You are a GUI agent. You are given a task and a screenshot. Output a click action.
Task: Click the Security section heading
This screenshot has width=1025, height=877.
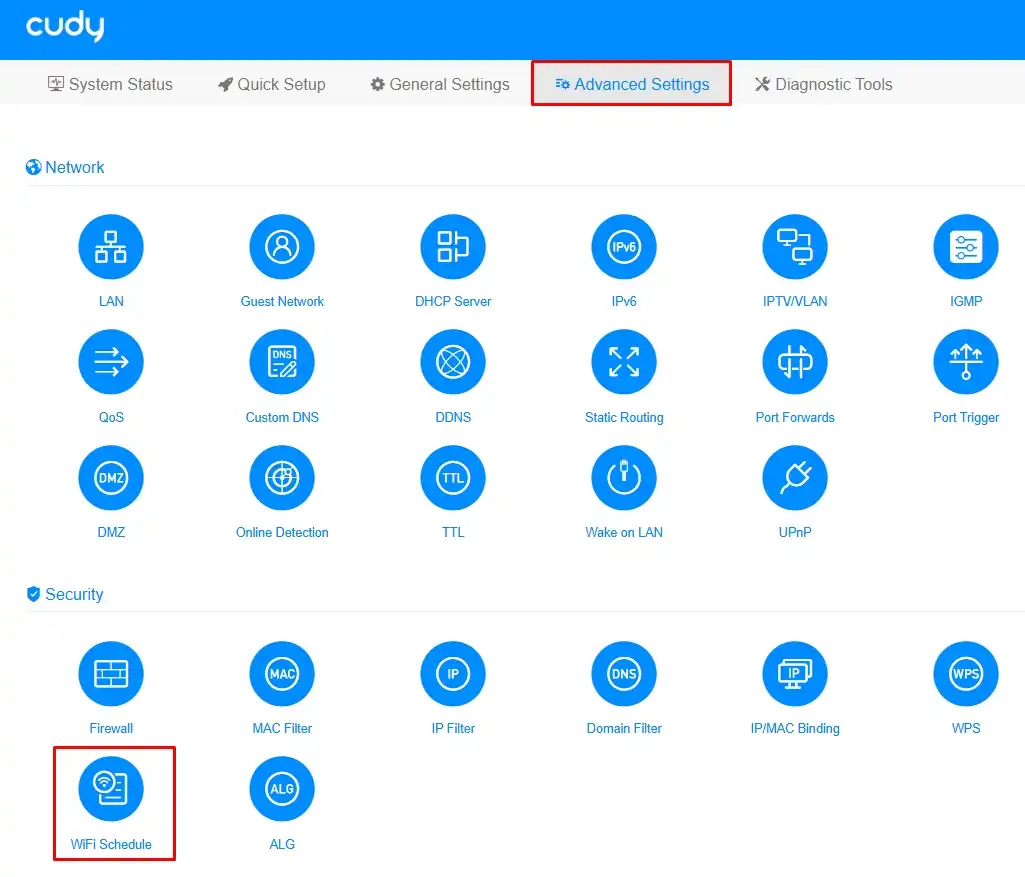click(x=65, y=594)
